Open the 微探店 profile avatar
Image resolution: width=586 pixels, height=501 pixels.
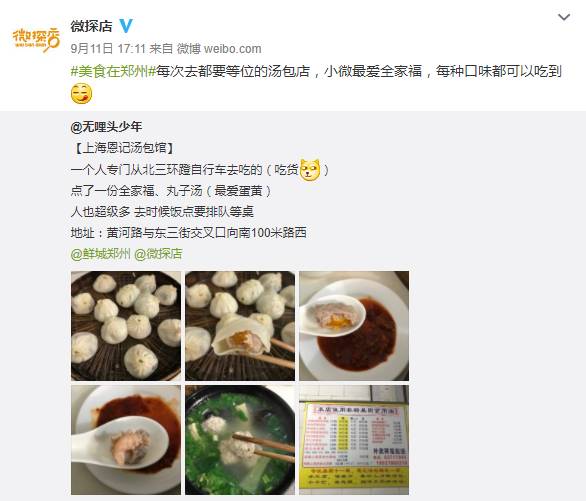point(36,39)
